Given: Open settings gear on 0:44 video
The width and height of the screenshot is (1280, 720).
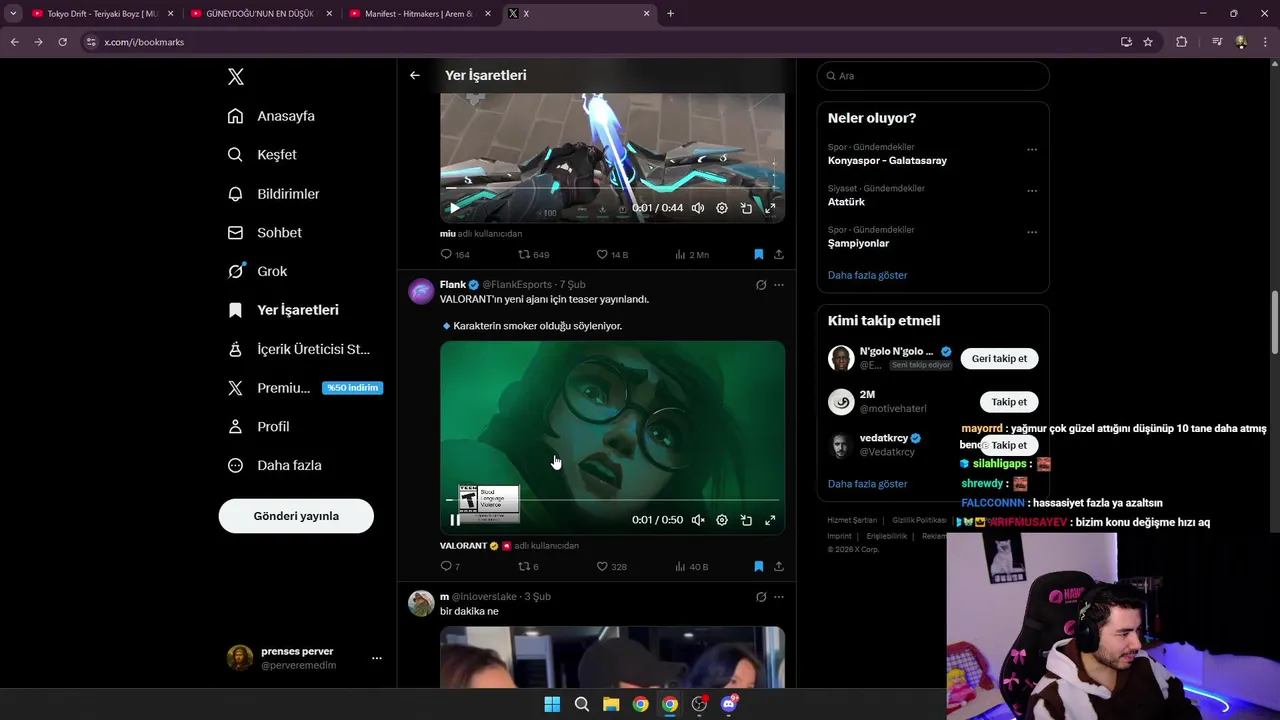Looking at the screenshot, I should tap(722, 208).
